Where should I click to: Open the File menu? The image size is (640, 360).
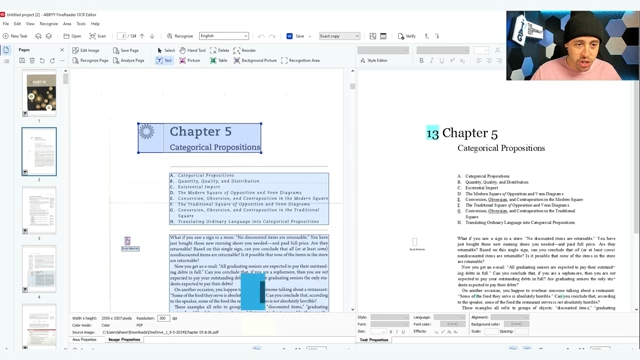(x=6, y=24)
